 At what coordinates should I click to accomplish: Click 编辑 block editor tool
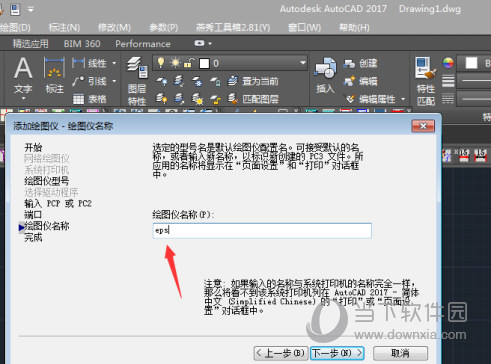point(360,81)
